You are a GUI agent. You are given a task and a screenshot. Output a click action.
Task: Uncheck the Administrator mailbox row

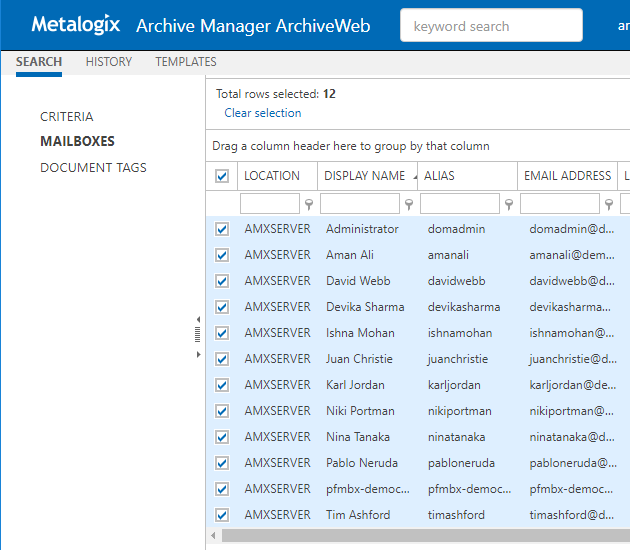click(x=222, y=229)
